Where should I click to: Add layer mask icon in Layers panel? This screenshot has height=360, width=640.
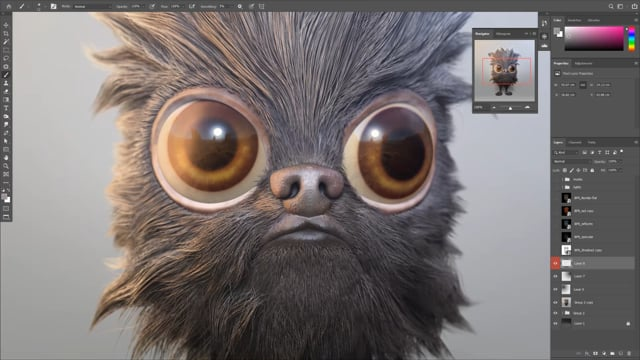pos(595,353)
